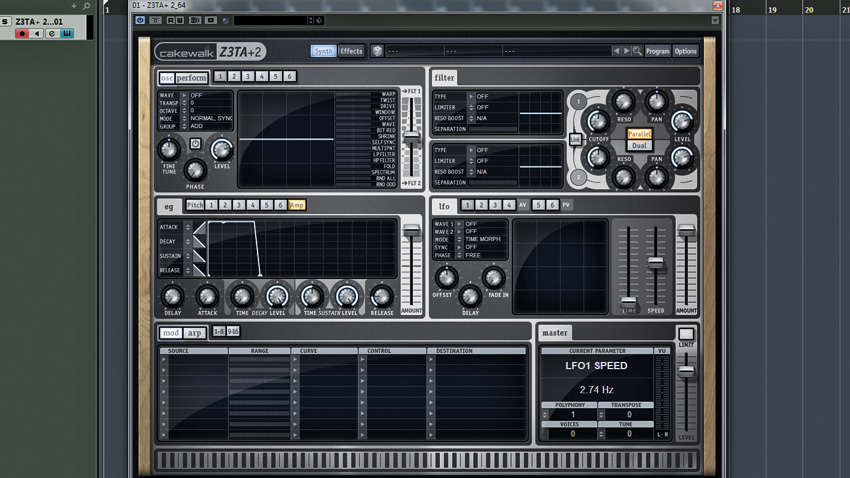The height and width of the screenshot is (478, 850).
Task: Click the oscillator Mode stepper arrows
Action: [x=185, y=118]
